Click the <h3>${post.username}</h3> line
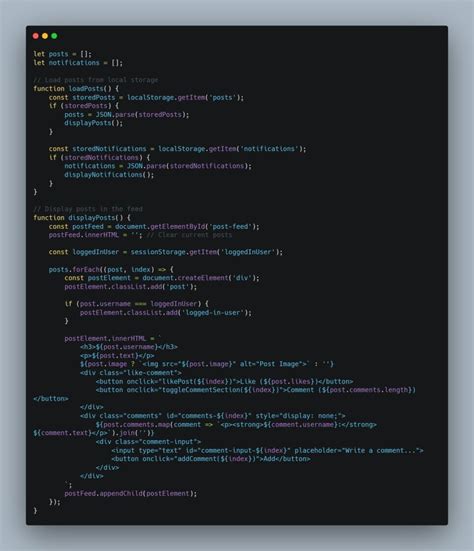This screenshot has width=474, height=551. tap(129, 347)
